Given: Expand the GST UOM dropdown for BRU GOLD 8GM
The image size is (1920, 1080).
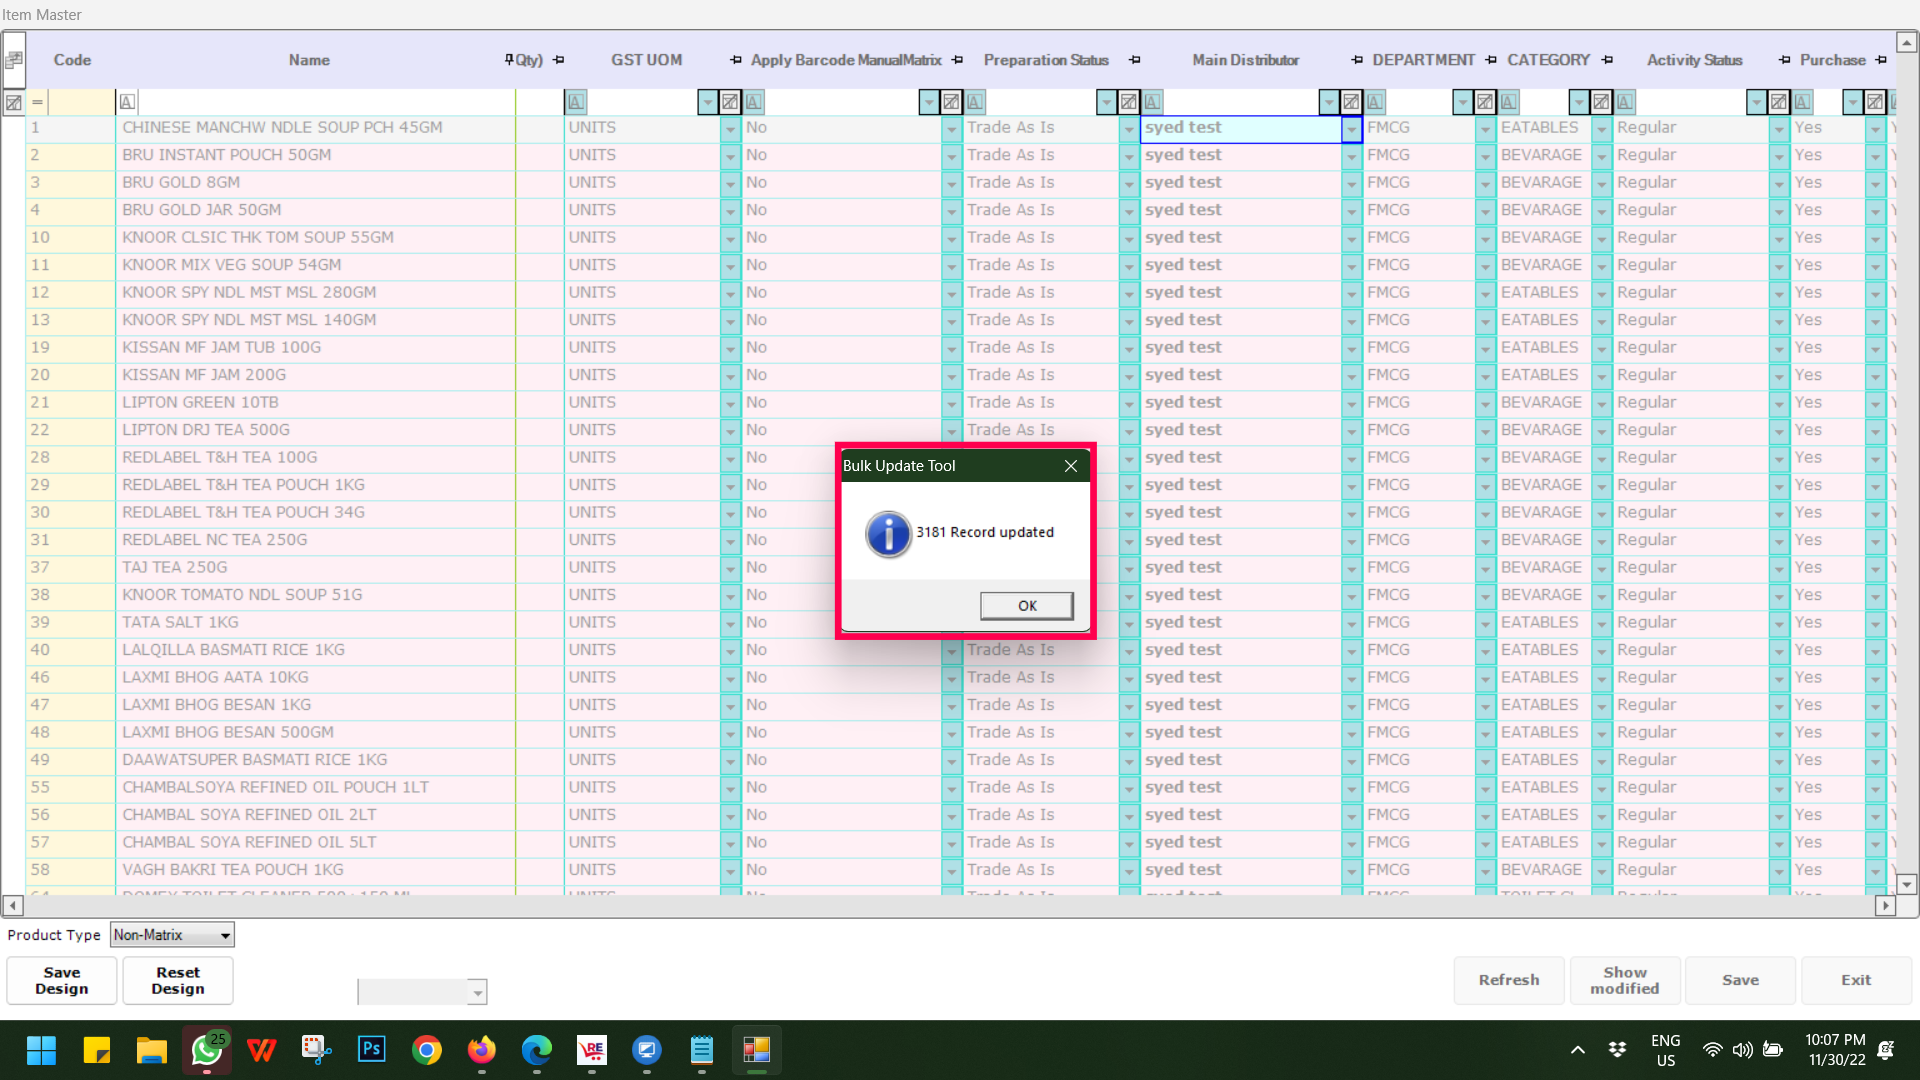Looking at the screenshot, I should (730, 184).
